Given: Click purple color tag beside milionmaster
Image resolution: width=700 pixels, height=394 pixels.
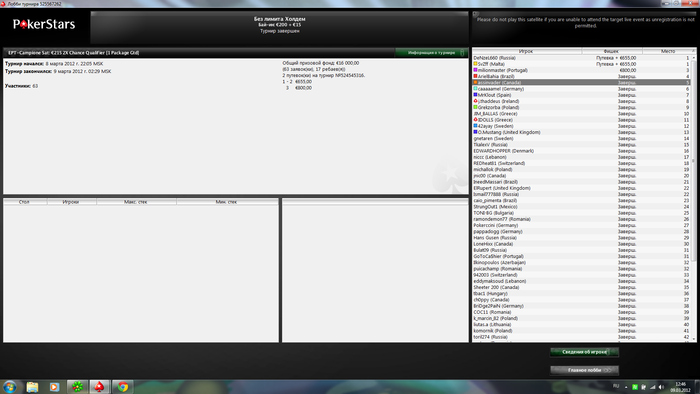Looking at the screenshot, I should coord(475,70).
